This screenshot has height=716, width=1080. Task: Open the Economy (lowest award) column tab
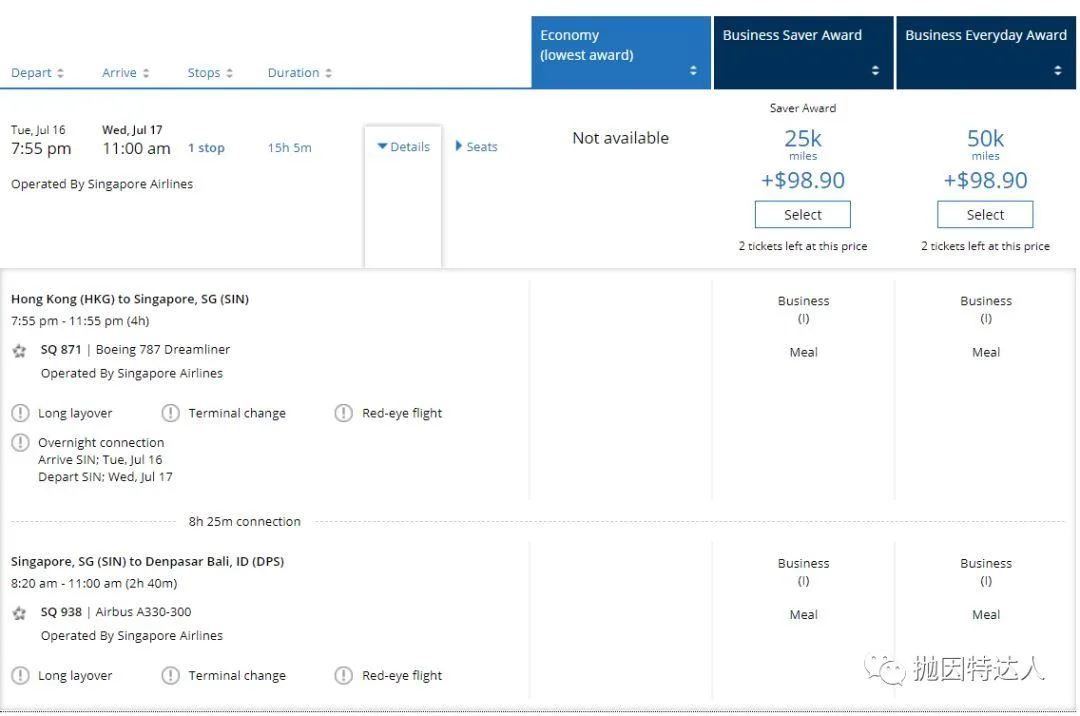coord(621,53)
